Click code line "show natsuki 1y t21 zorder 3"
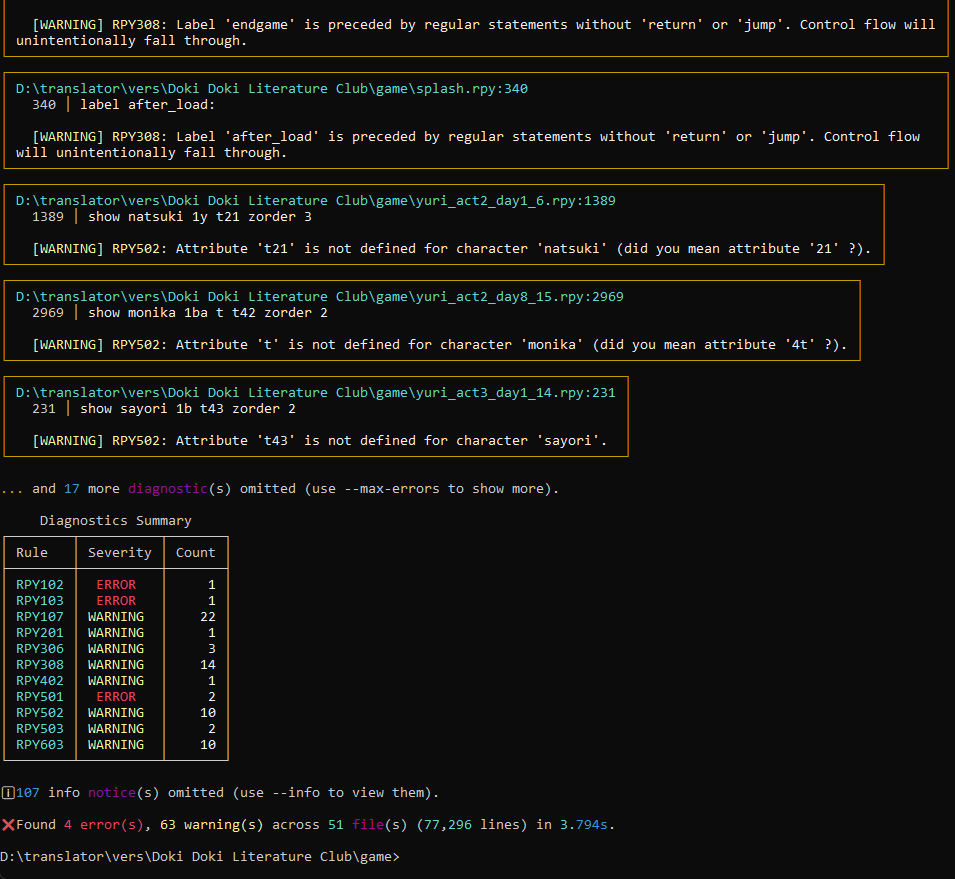The image size is (955, 879). point(200,217)
